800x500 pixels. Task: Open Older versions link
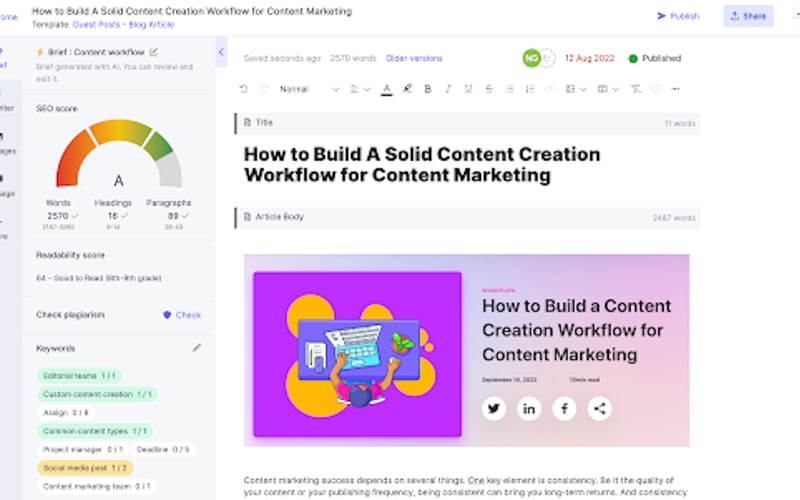[x=414, y=58]
